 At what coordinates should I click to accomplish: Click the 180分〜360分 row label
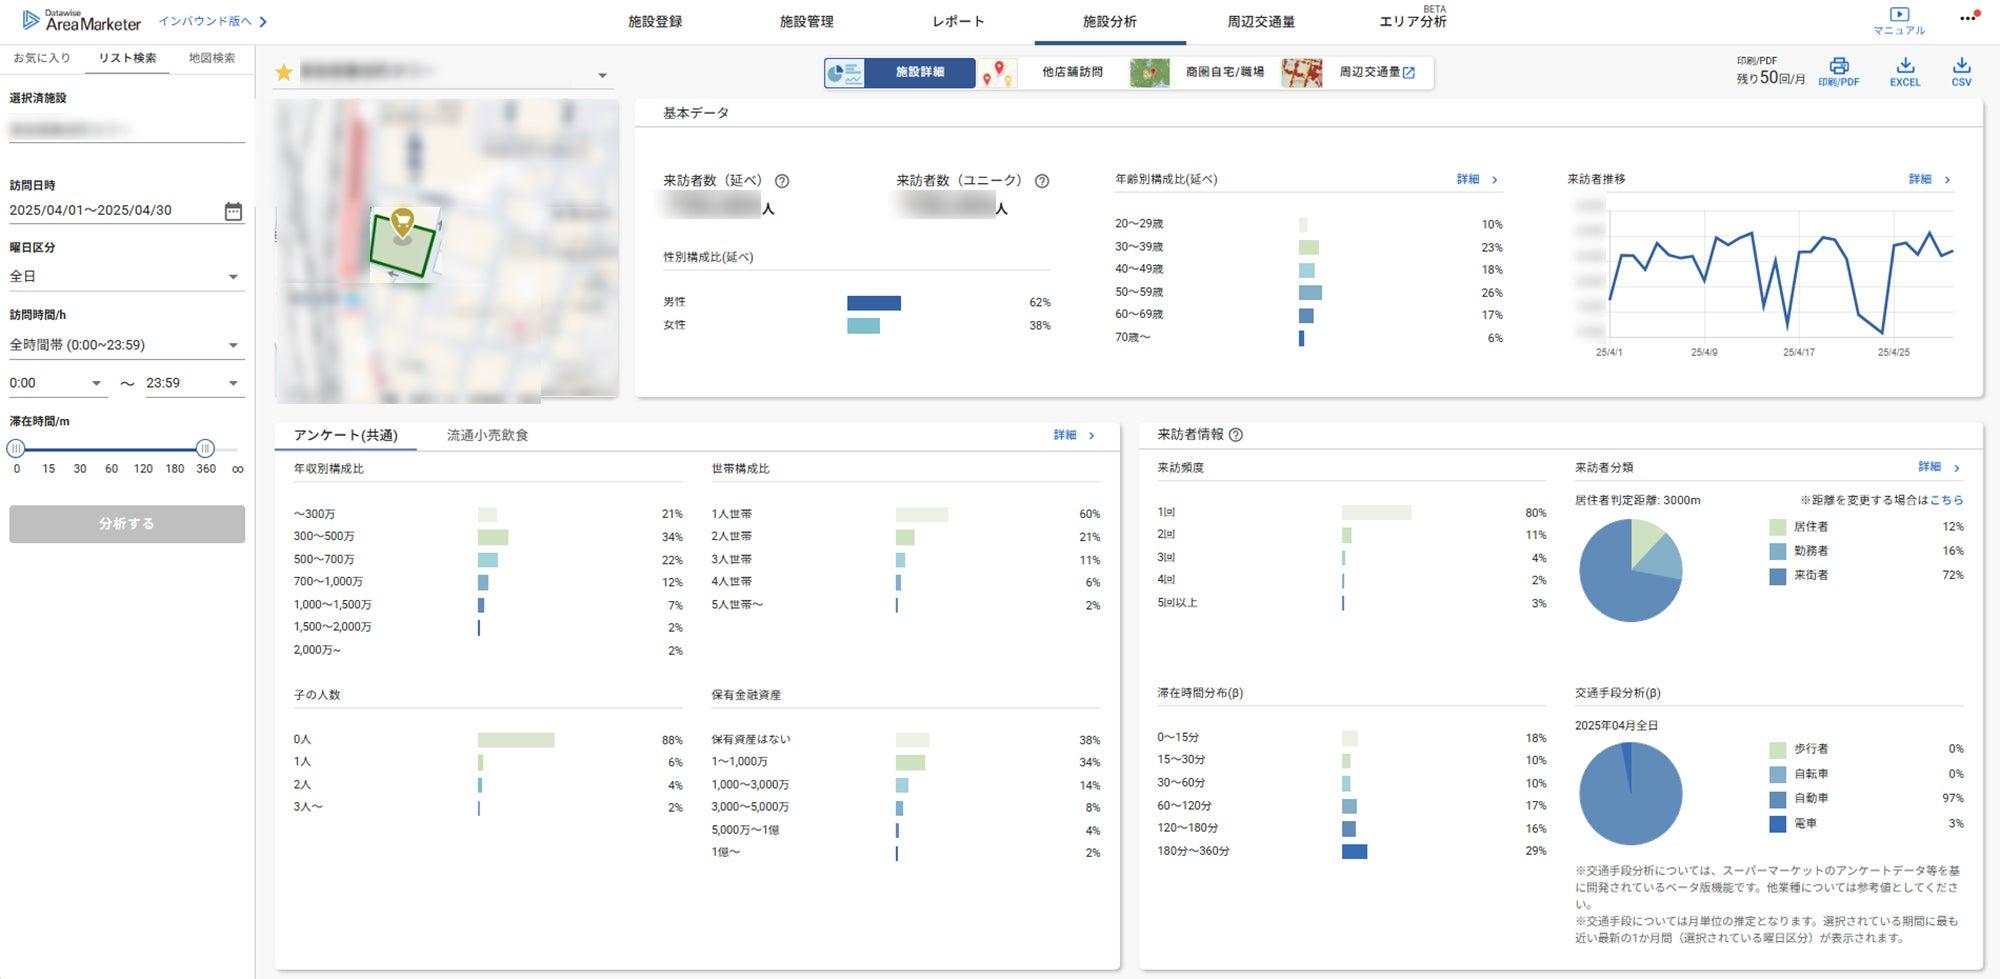click(1193, 851)
